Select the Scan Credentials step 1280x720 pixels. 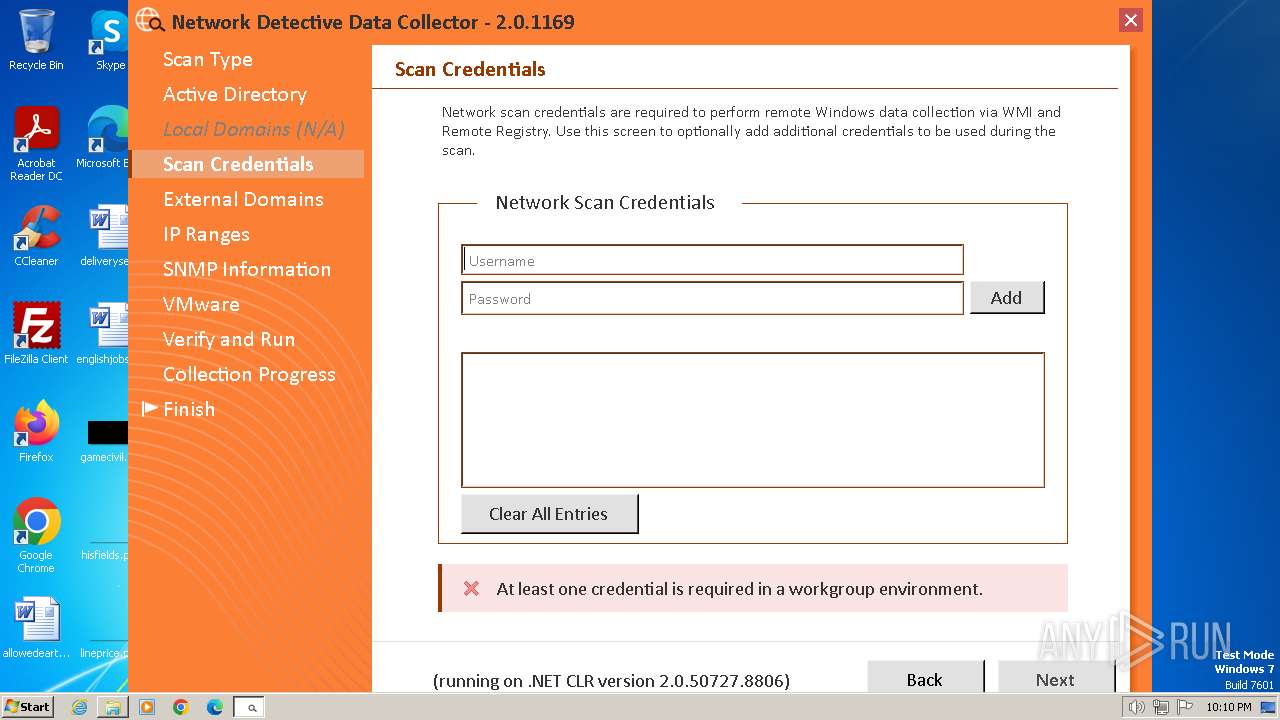pyautogui.click(x=247, y=164)
